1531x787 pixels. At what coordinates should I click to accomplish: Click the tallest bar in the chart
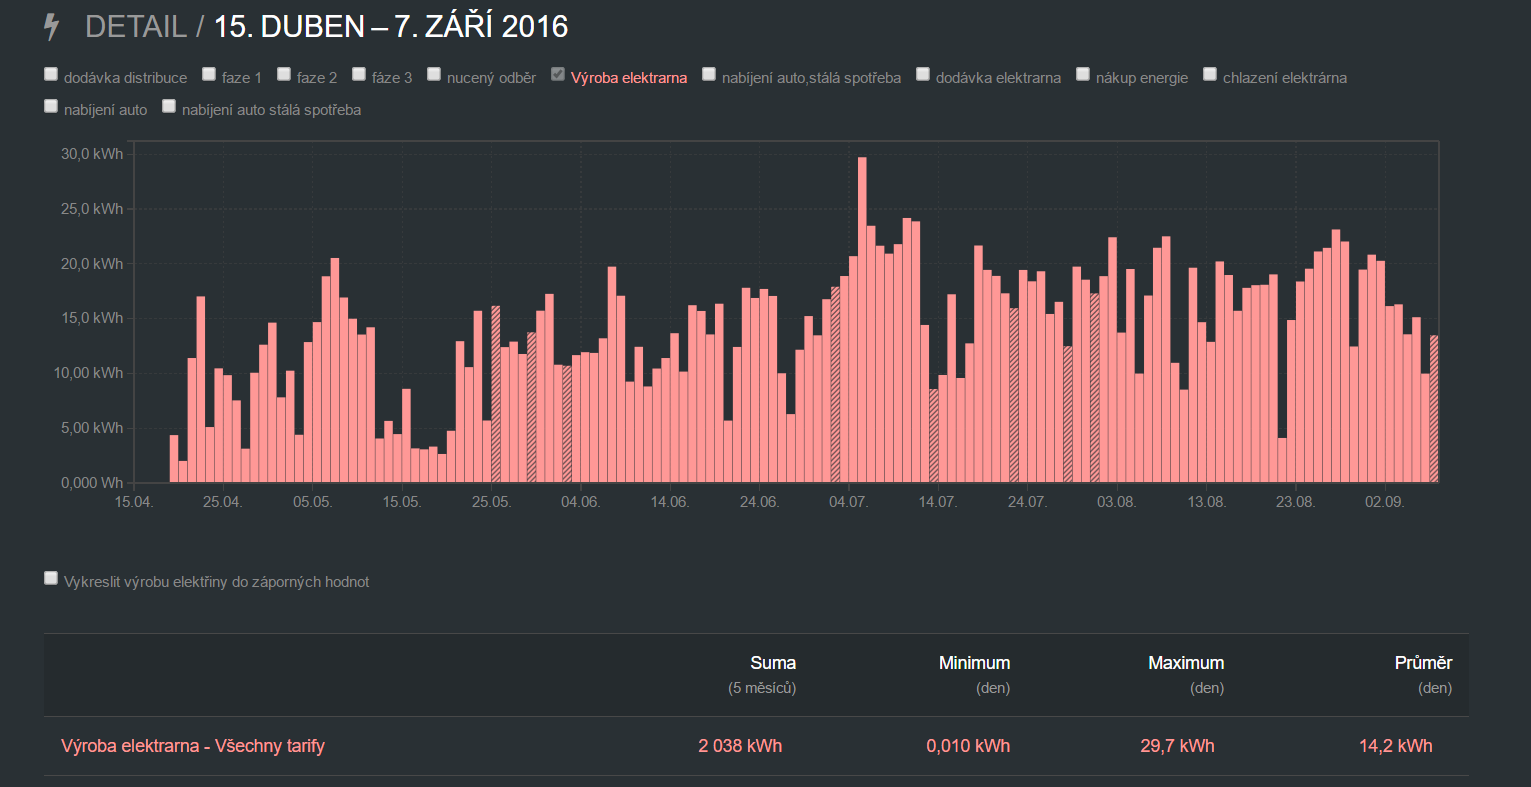pyautogui.click(x=862, y=320)
